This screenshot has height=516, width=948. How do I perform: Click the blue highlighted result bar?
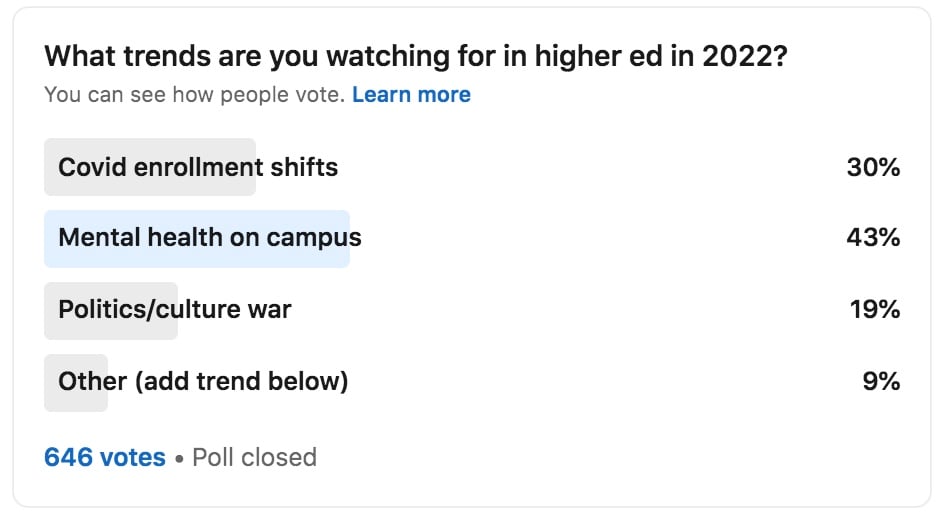pos(197,239)
